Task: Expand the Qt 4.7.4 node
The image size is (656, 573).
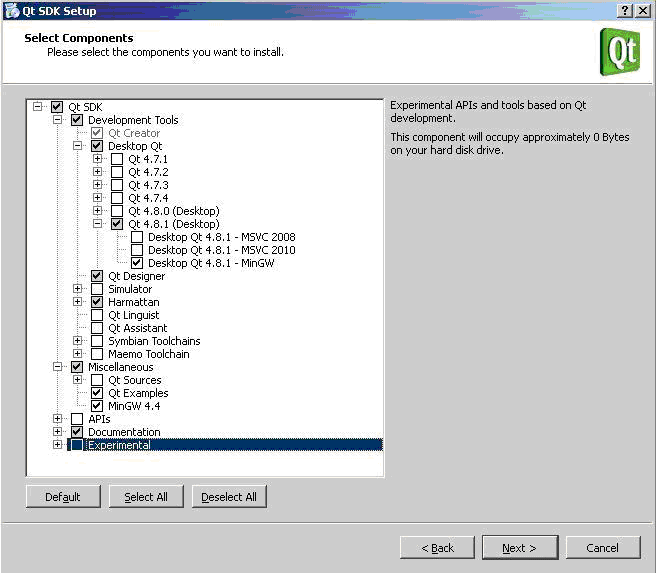Action: coord(97,198)
